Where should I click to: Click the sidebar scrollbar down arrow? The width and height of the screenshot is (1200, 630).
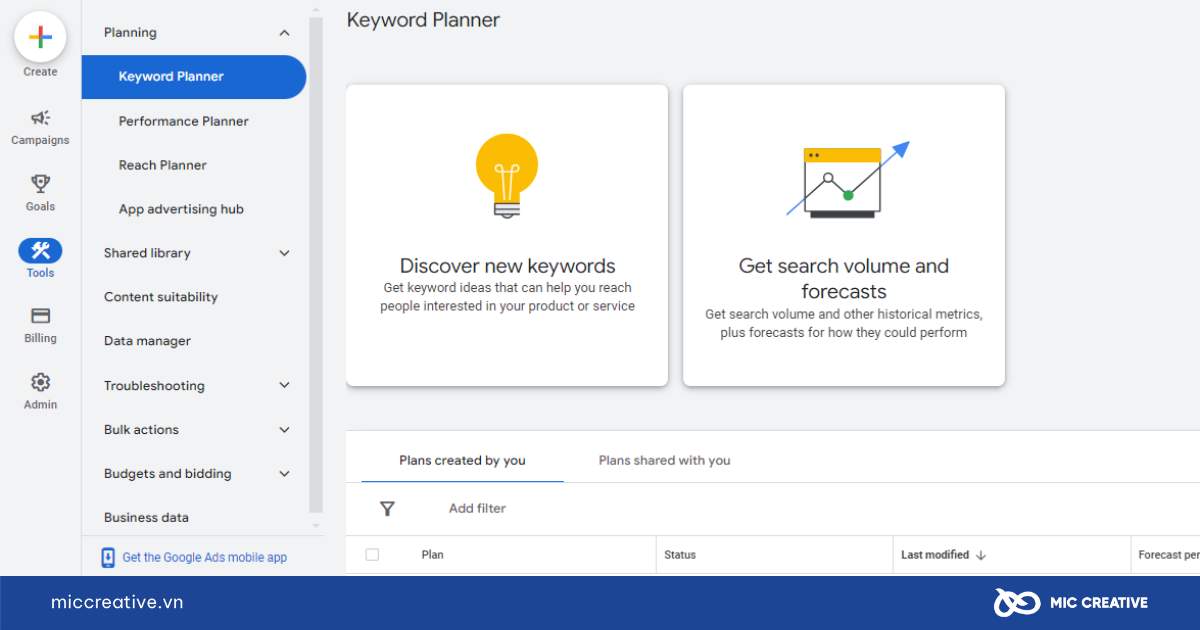[x=316, y=525]
